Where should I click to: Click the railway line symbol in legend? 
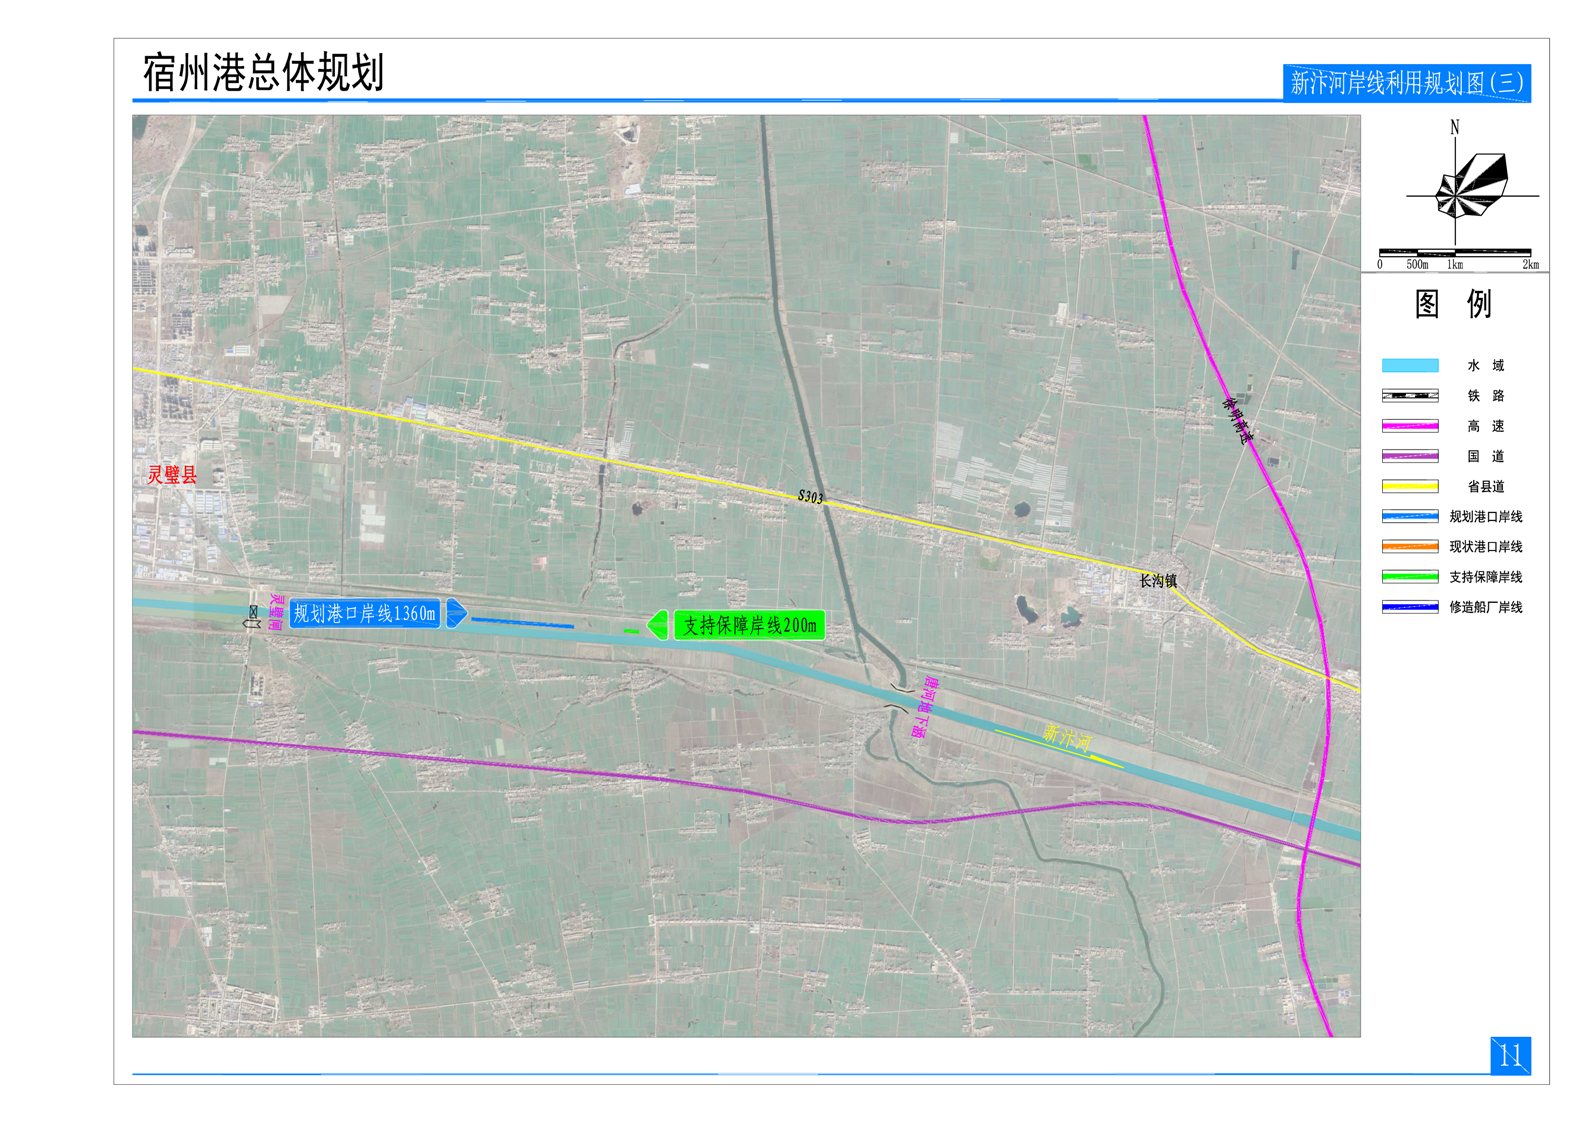(x=1410, y=396)
